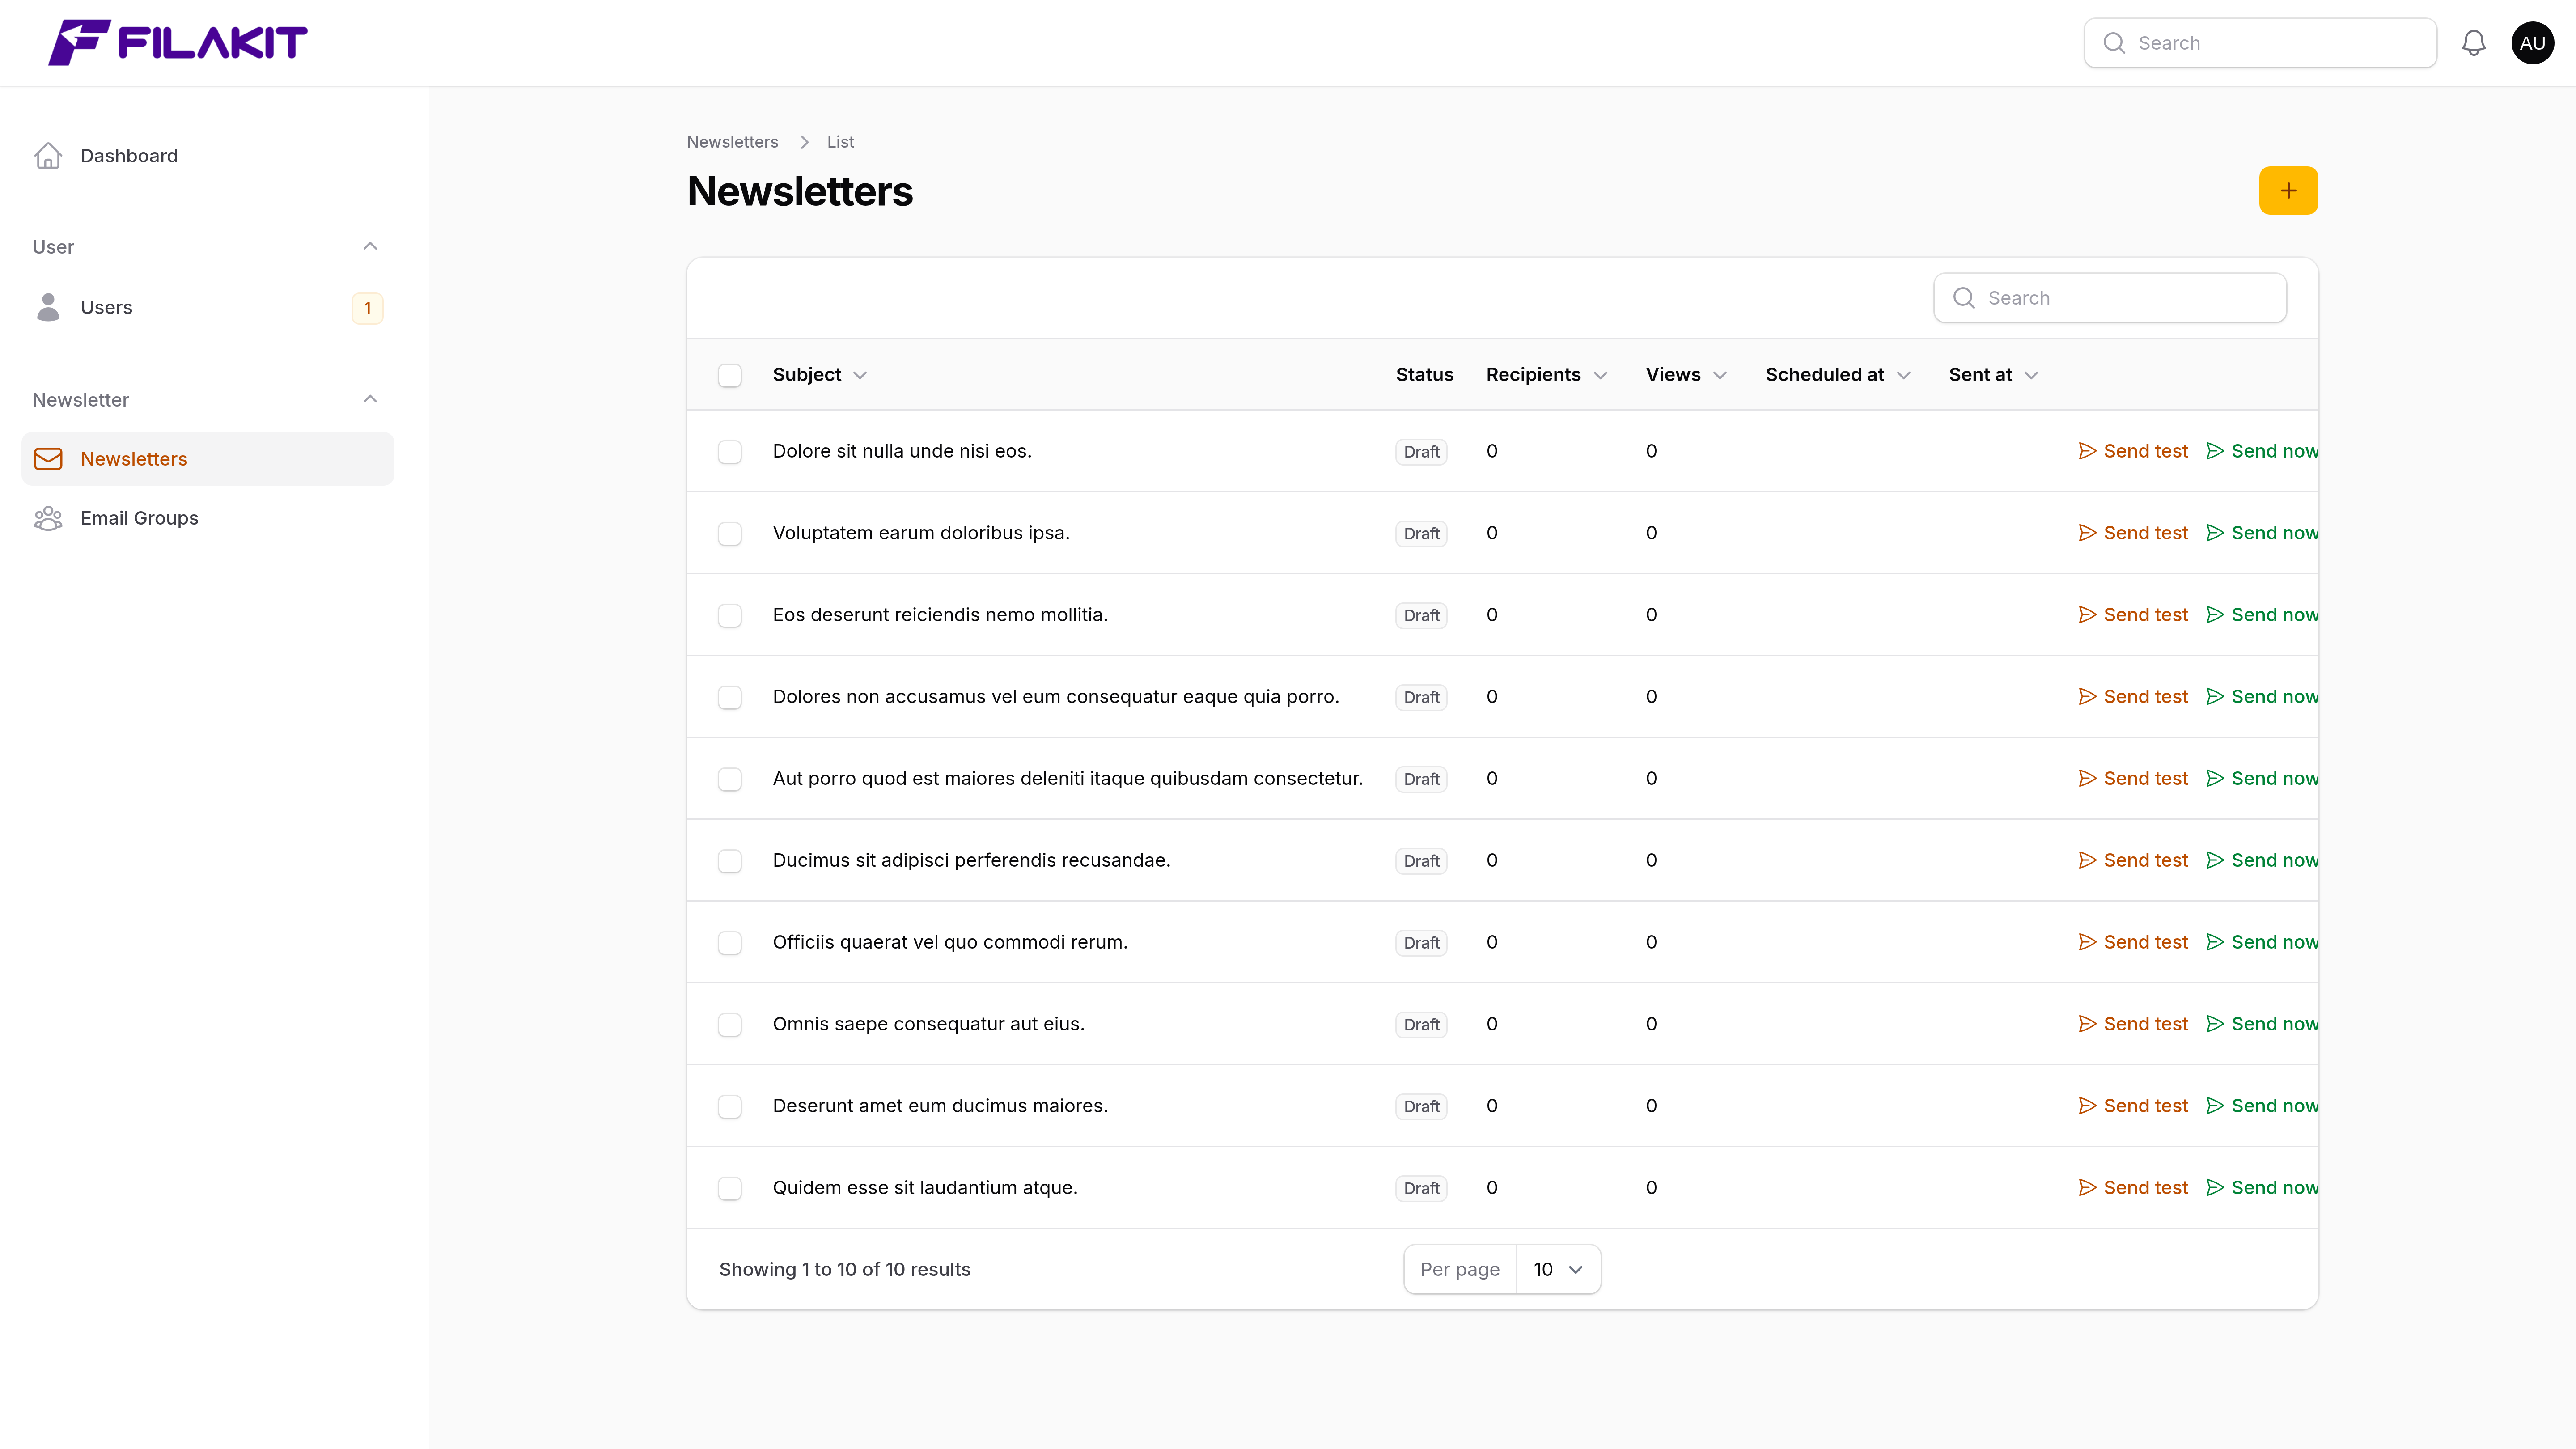Click the Email Groups people icon
The height and width of the screenshot is (1449, 2576).
tap(48, 518)
